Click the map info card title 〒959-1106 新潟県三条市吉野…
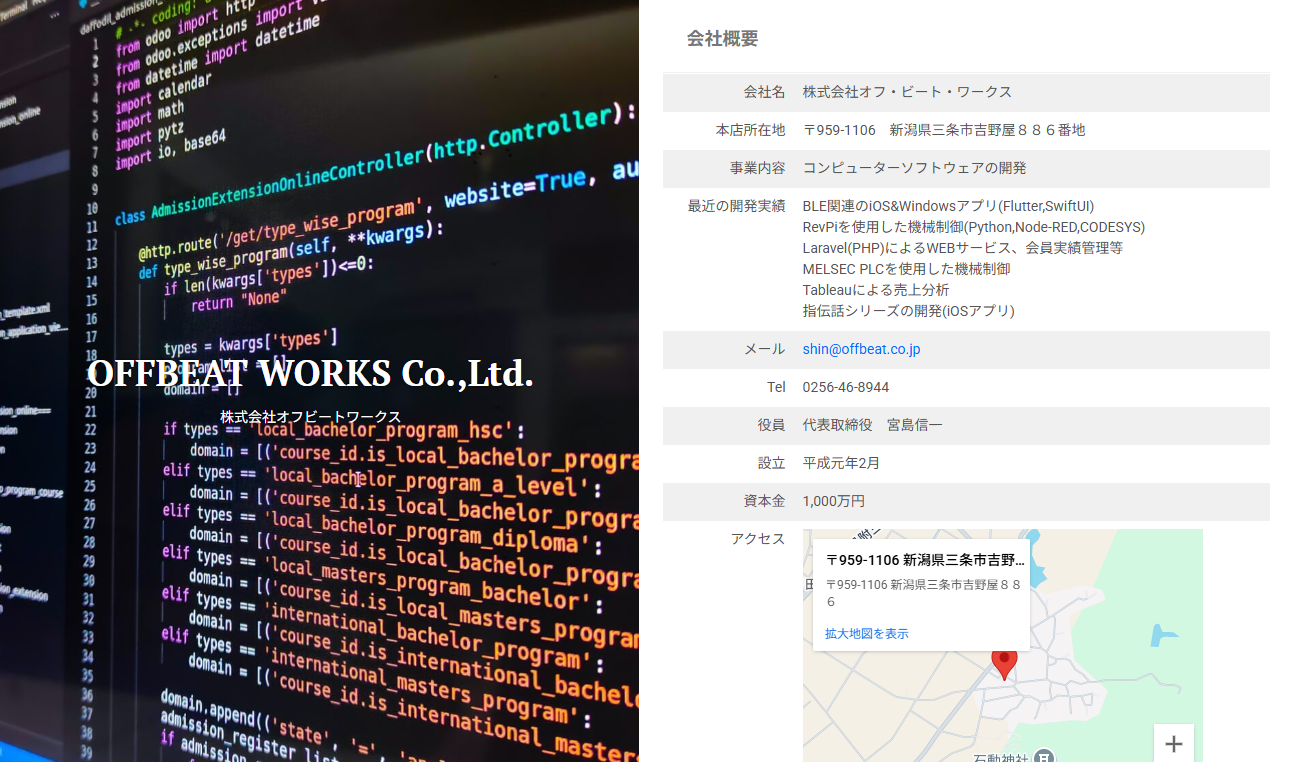This screenshot has height=762, width=1290. [925, 560]
